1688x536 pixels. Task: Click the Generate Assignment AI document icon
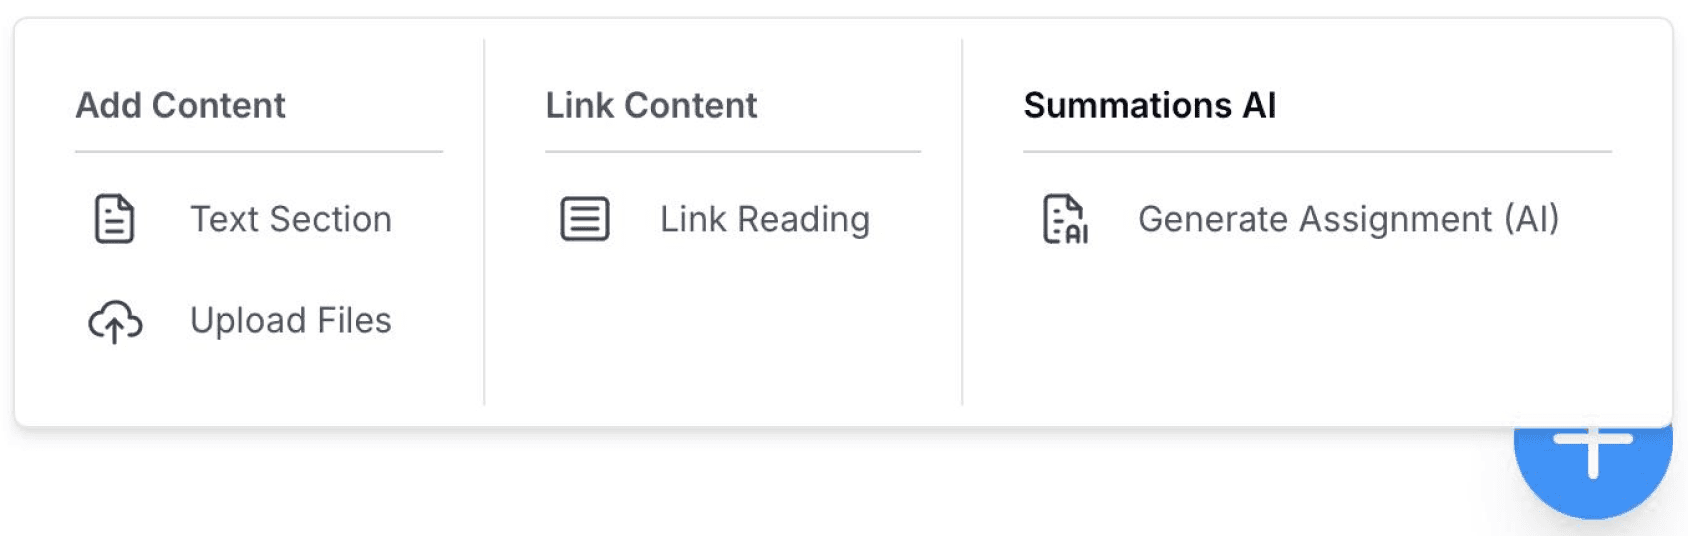(x=1064, y=219)
